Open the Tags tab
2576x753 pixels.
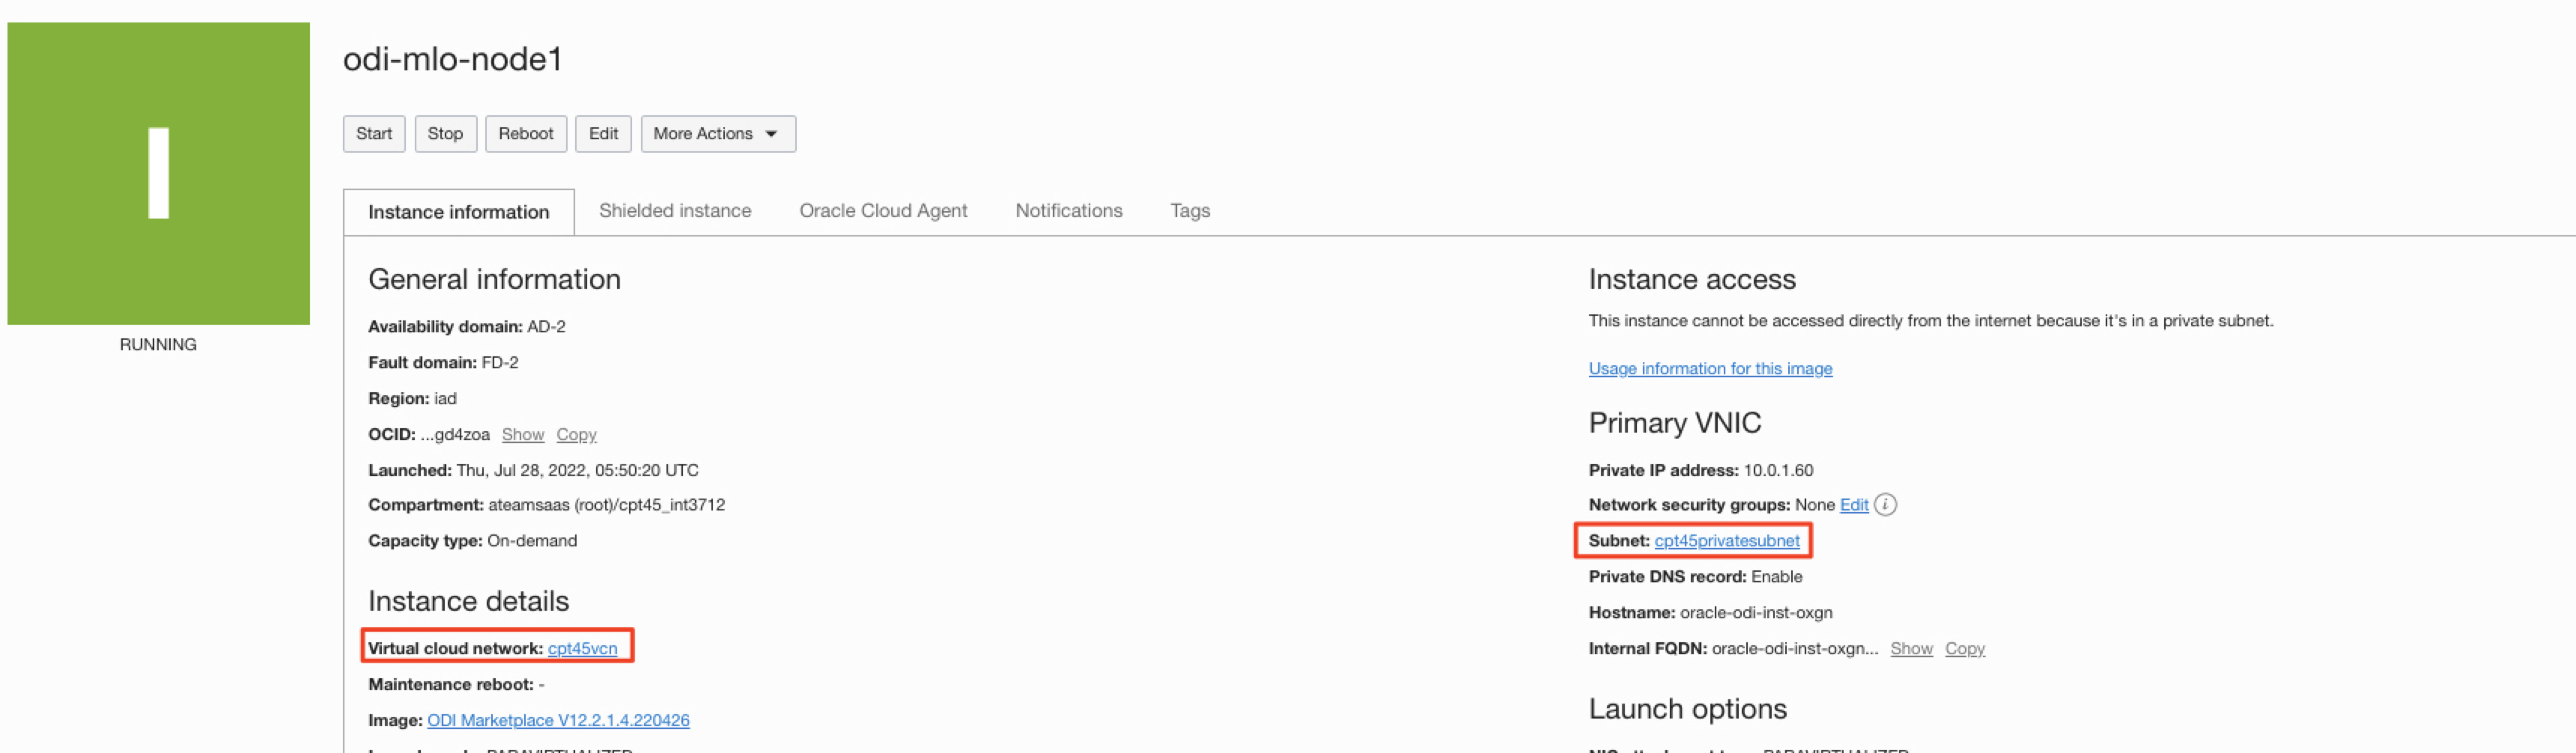1190,211
